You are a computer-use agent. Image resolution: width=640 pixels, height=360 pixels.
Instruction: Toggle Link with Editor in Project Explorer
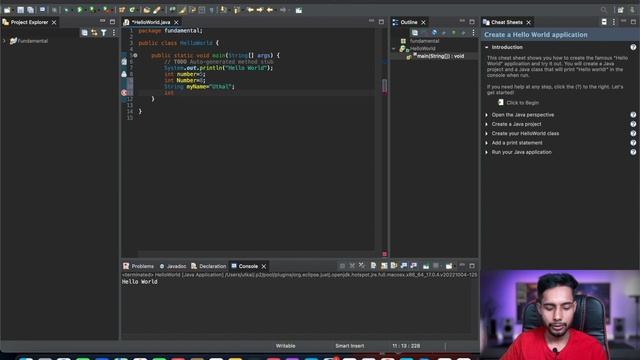94,33
